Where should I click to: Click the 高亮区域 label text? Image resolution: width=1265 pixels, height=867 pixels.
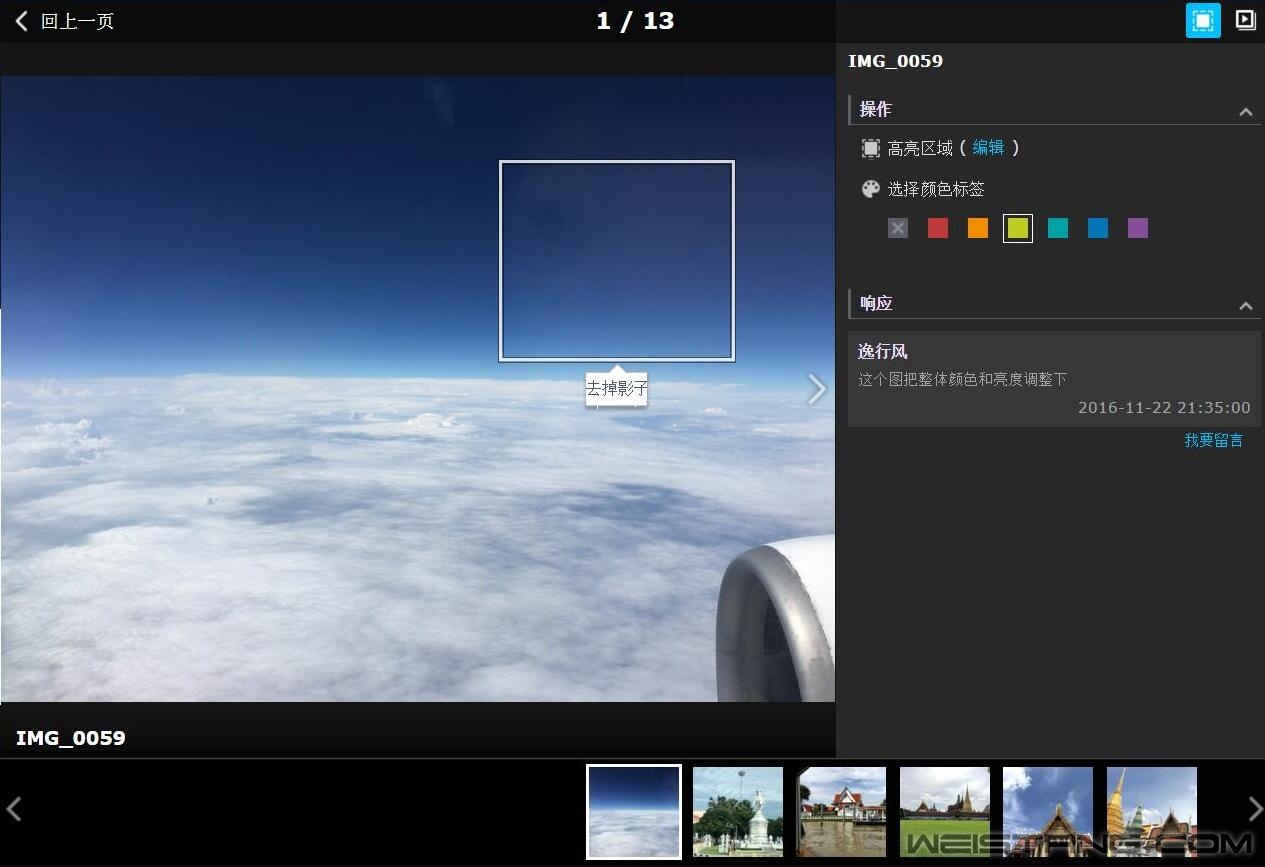click(x=920, y=148)
